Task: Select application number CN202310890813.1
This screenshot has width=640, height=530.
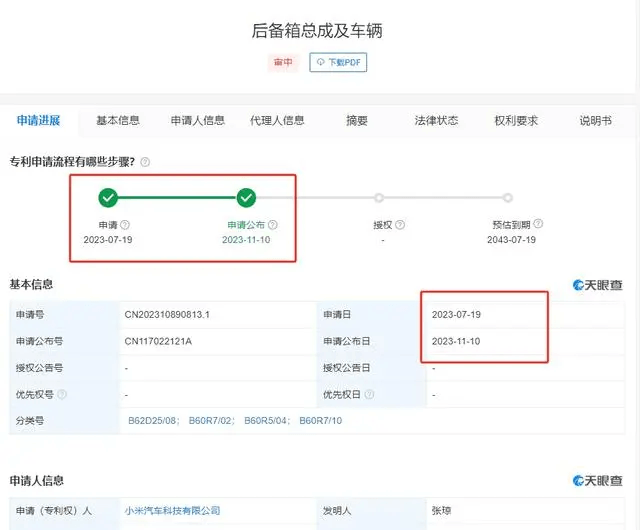Action: 167,314
